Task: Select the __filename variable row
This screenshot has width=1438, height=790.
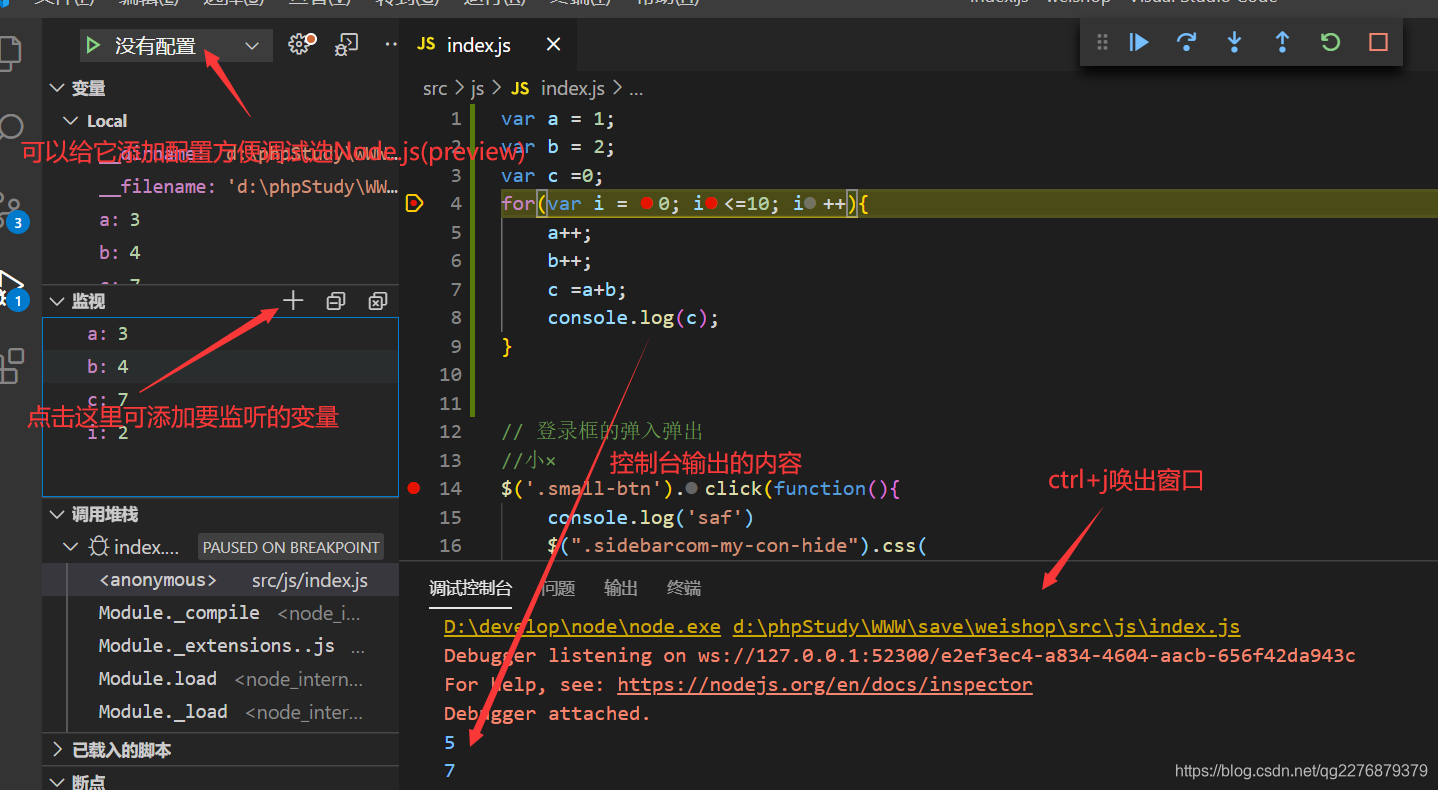Action: point(220,187)
